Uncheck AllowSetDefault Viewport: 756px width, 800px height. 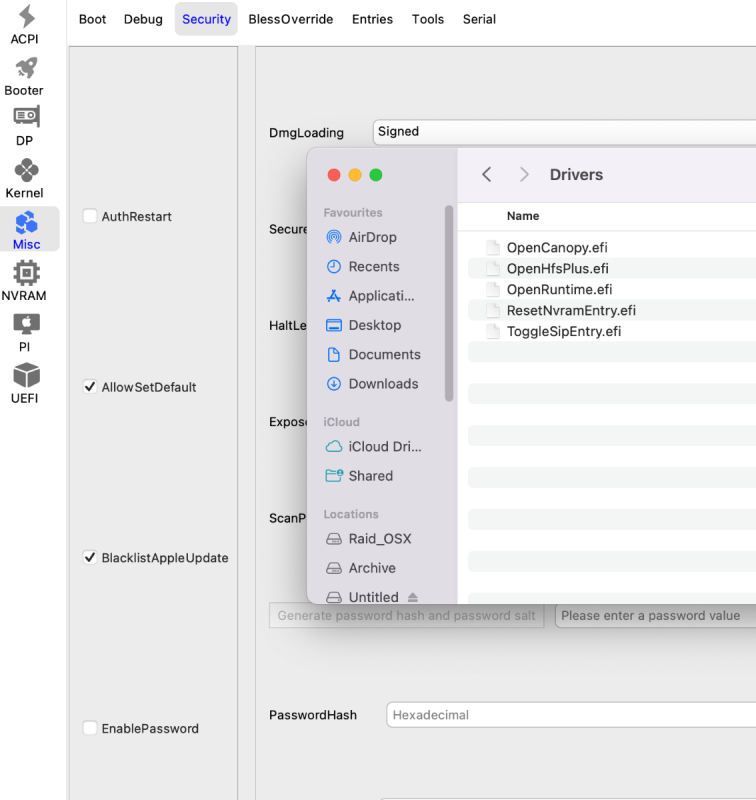[x=90, y=387]
